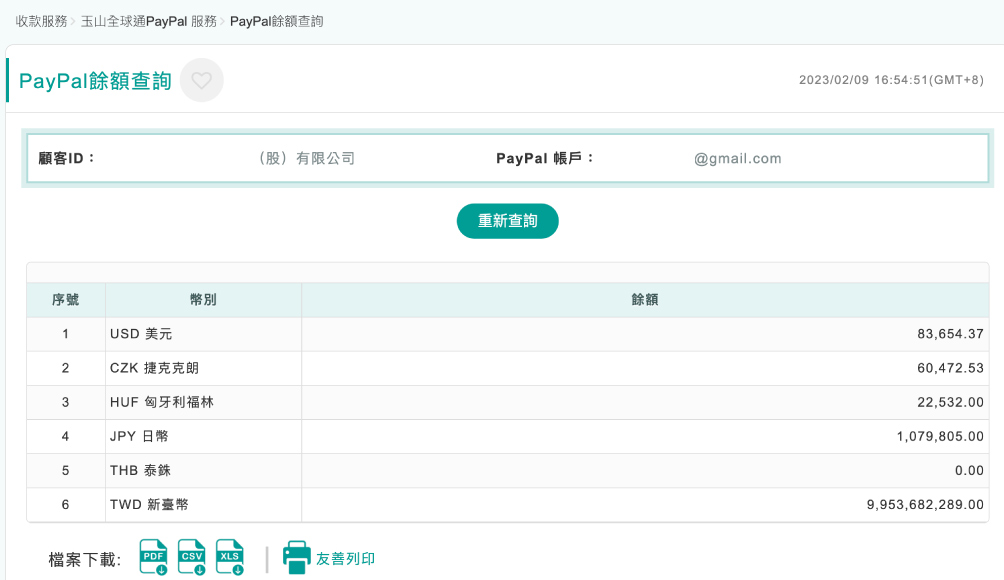Go to 收款服務 in the breadcrumb

[x=41, y=21]
